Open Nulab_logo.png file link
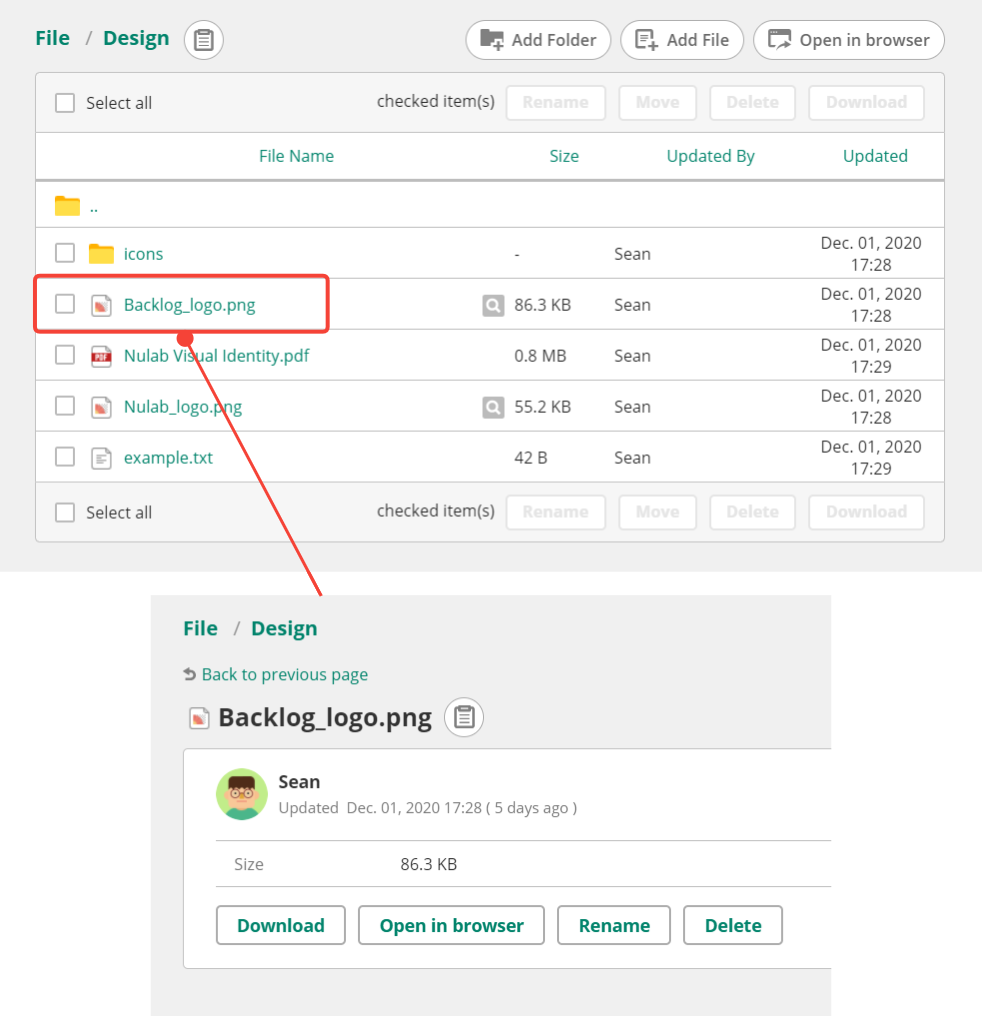This screenshot has height=1017, width=983. [183, 407]
